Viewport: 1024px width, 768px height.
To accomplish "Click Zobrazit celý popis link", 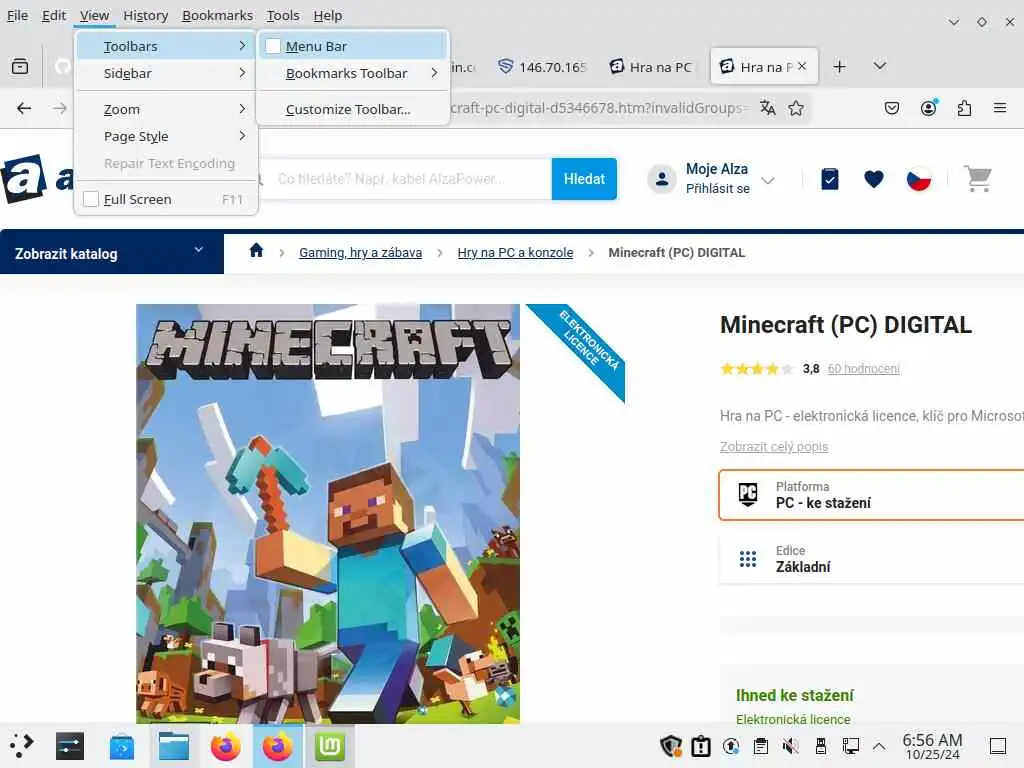I will [774, 447].
